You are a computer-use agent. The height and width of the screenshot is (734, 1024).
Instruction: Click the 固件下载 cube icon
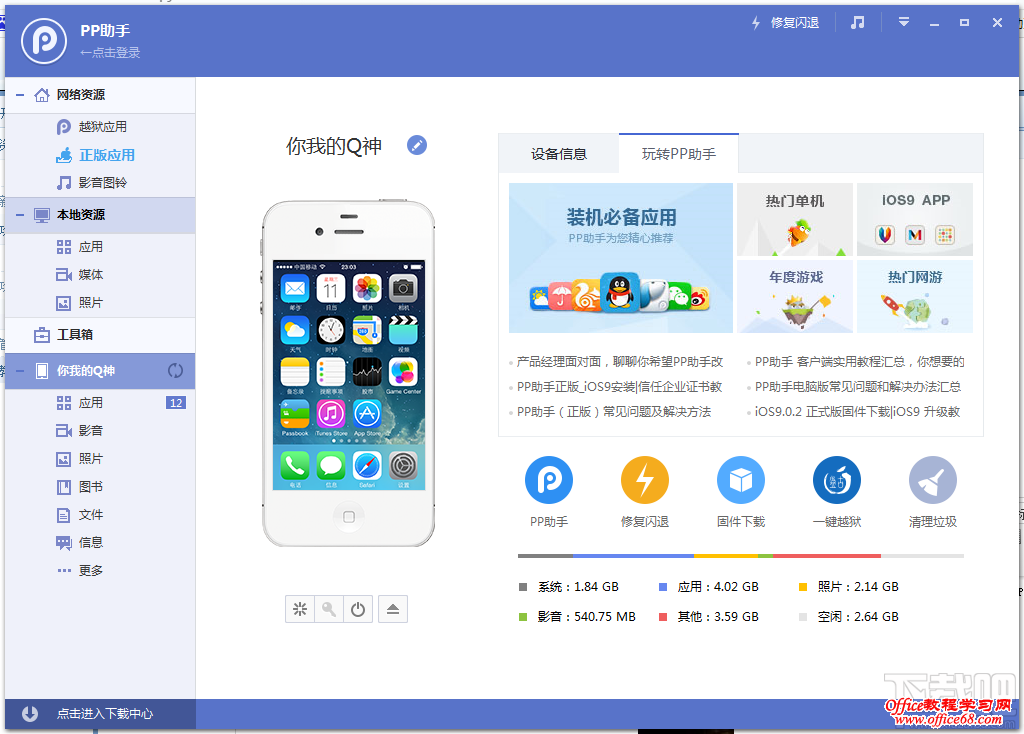click(741, 480)
